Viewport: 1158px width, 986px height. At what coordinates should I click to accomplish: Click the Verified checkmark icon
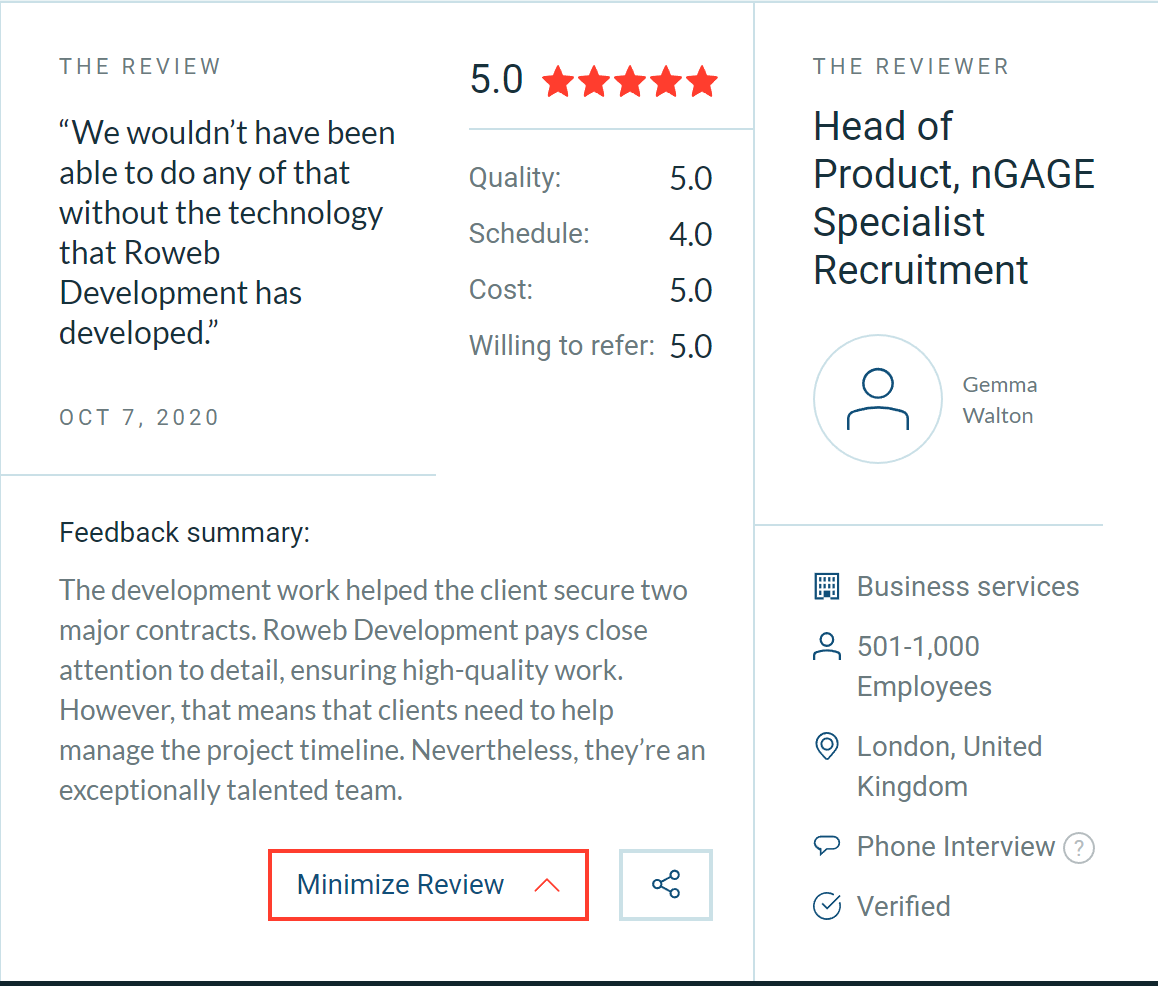(826, 905)
